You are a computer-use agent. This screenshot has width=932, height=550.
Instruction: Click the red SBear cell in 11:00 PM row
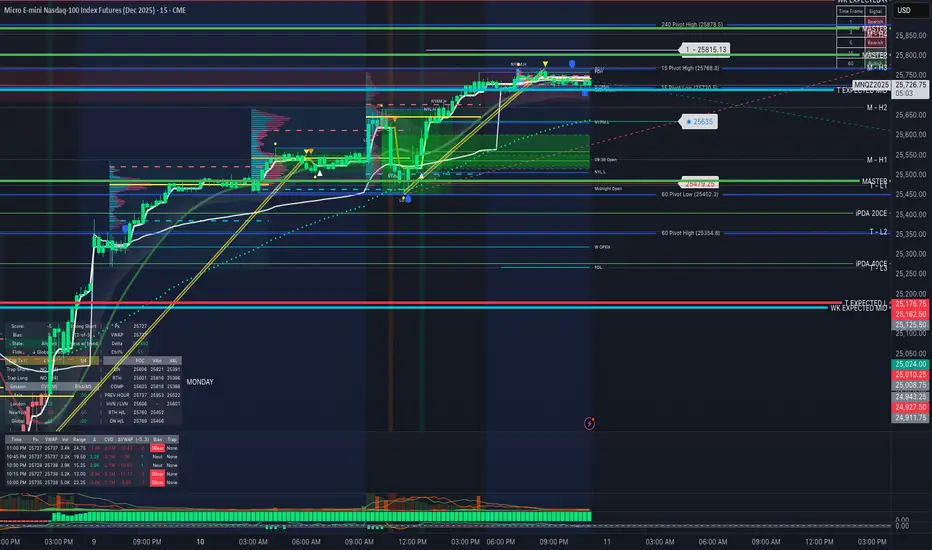(x=158, y=448)
